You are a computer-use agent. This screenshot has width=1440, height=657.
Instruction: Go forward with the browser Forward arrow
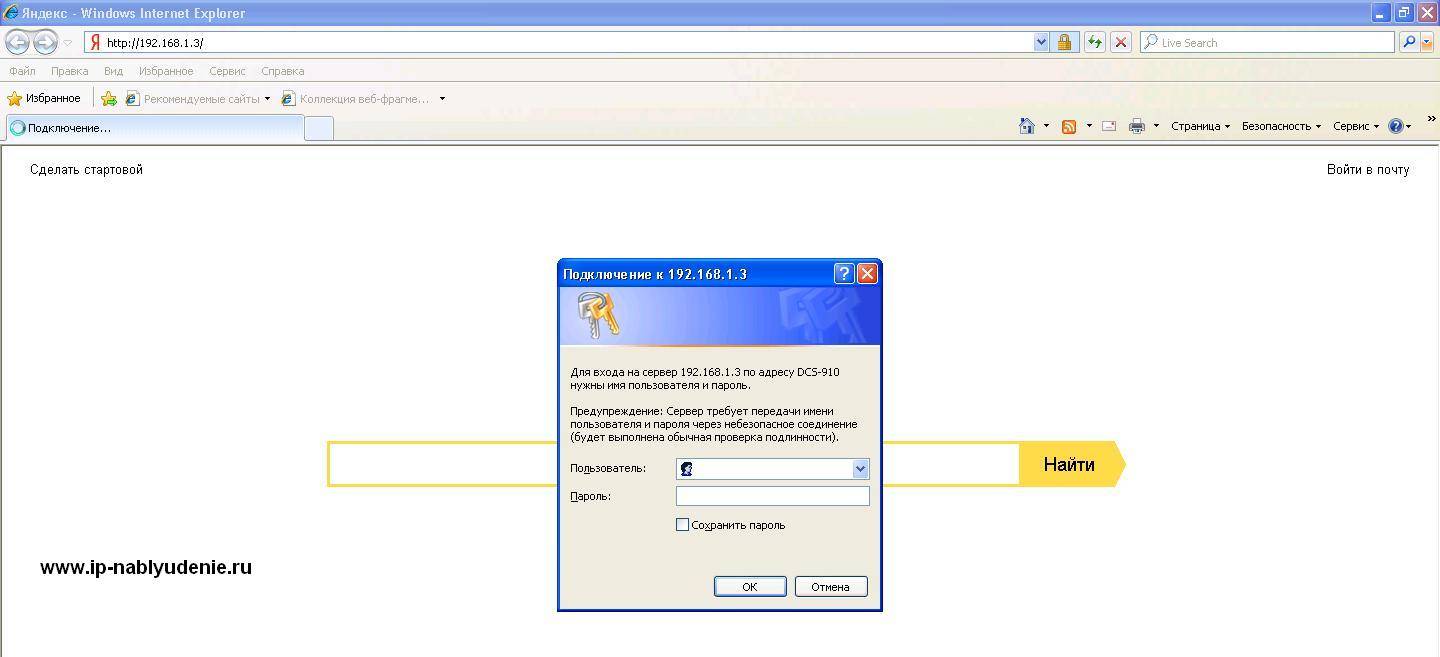tap(45, 42)
